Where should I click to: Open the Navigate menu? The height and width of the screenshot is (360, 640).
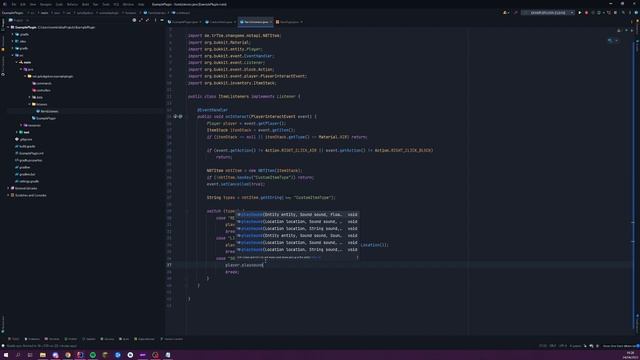46,4
